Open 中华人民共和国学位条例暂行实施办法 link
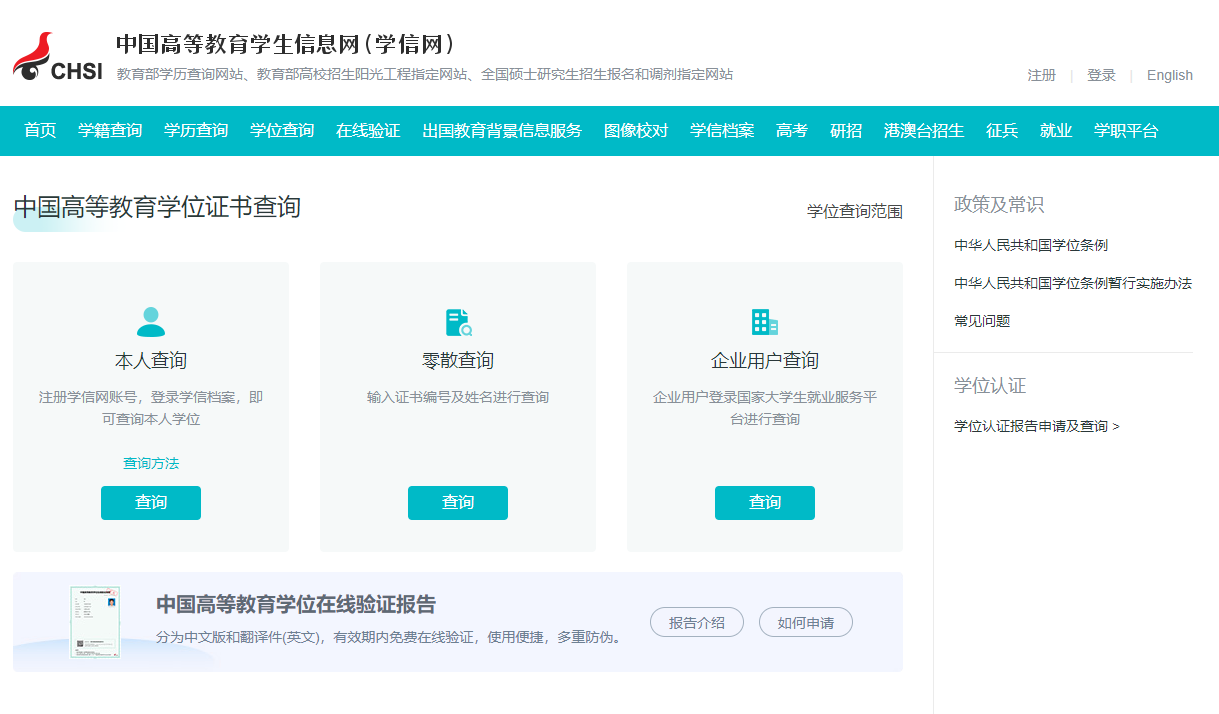The width and height of the screenshot is (1219, 714). [x=1073, y=283]
